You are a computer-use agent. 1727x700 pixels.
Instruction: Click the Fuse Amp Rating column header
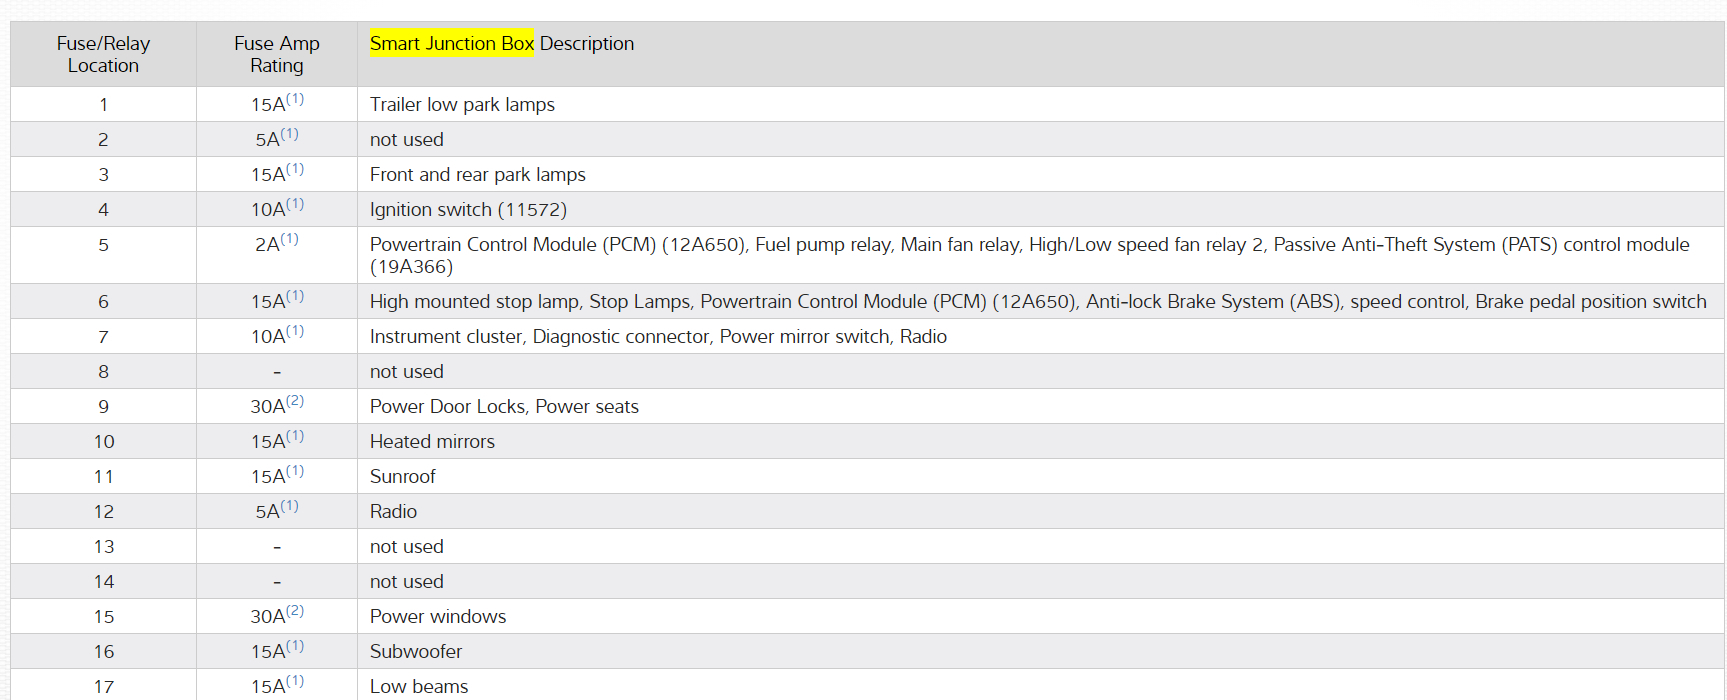(276, 54)
